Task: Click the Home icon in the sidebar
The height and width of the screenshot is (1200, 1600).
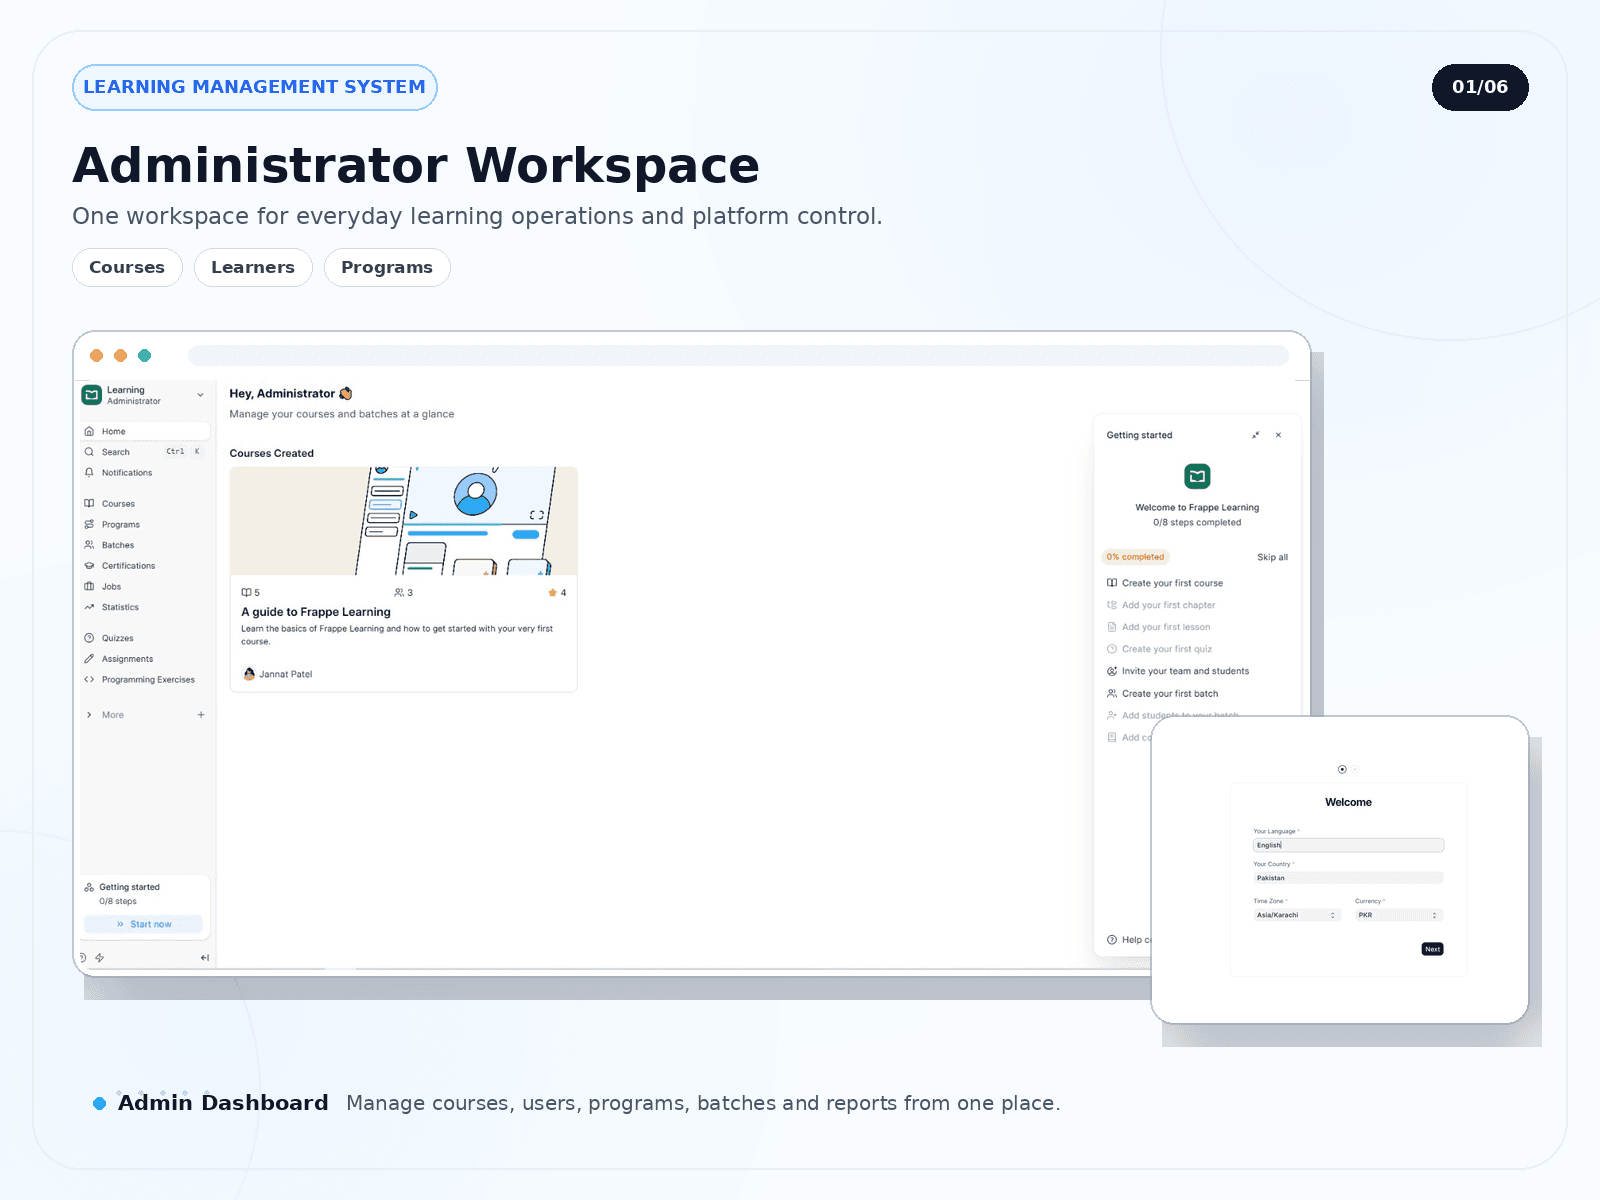Action: point(89,432)
